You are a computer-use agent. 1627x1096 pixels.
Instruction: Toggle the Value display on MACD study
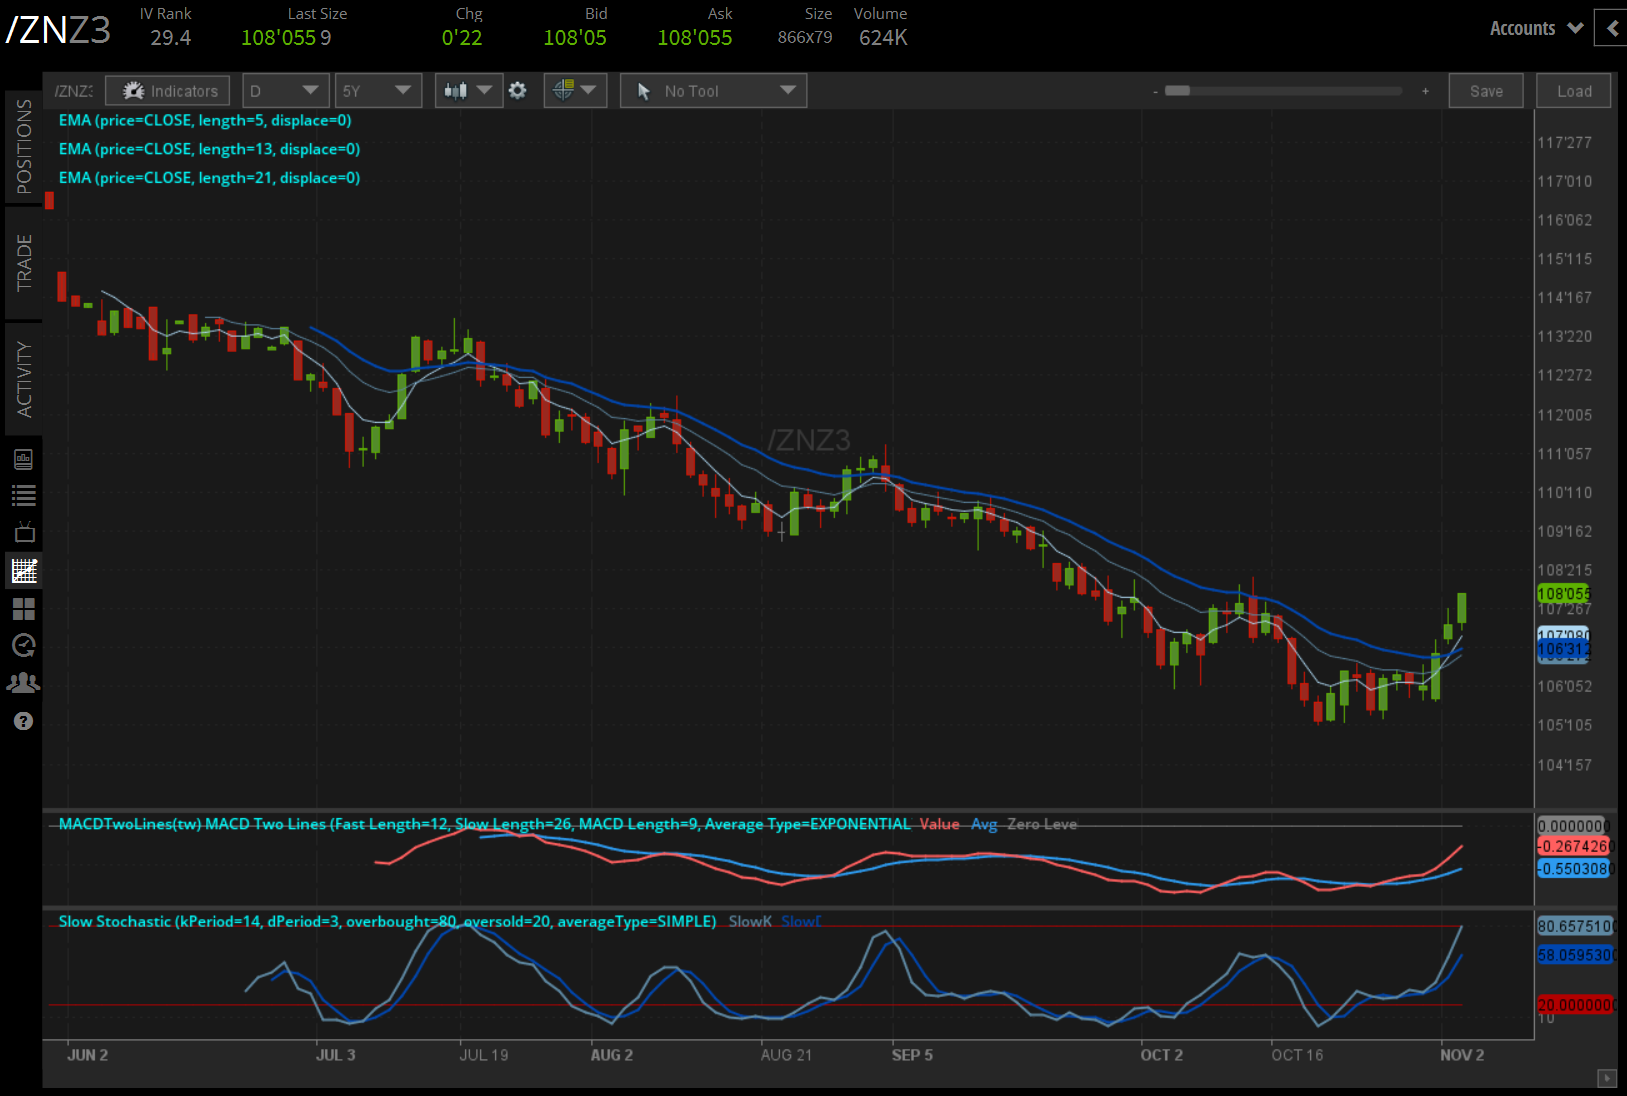pyautogui.click(x=939, y=824)
